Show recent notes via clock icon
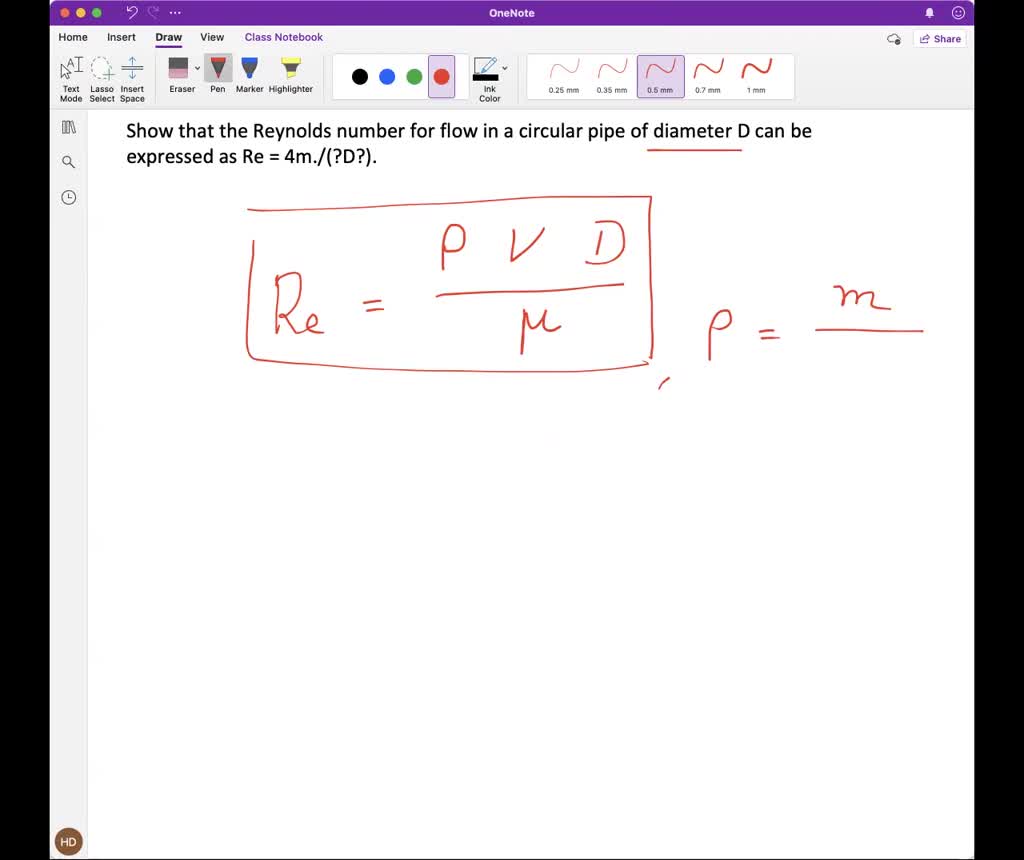1024x860 pixels. (x=68, y=197)
